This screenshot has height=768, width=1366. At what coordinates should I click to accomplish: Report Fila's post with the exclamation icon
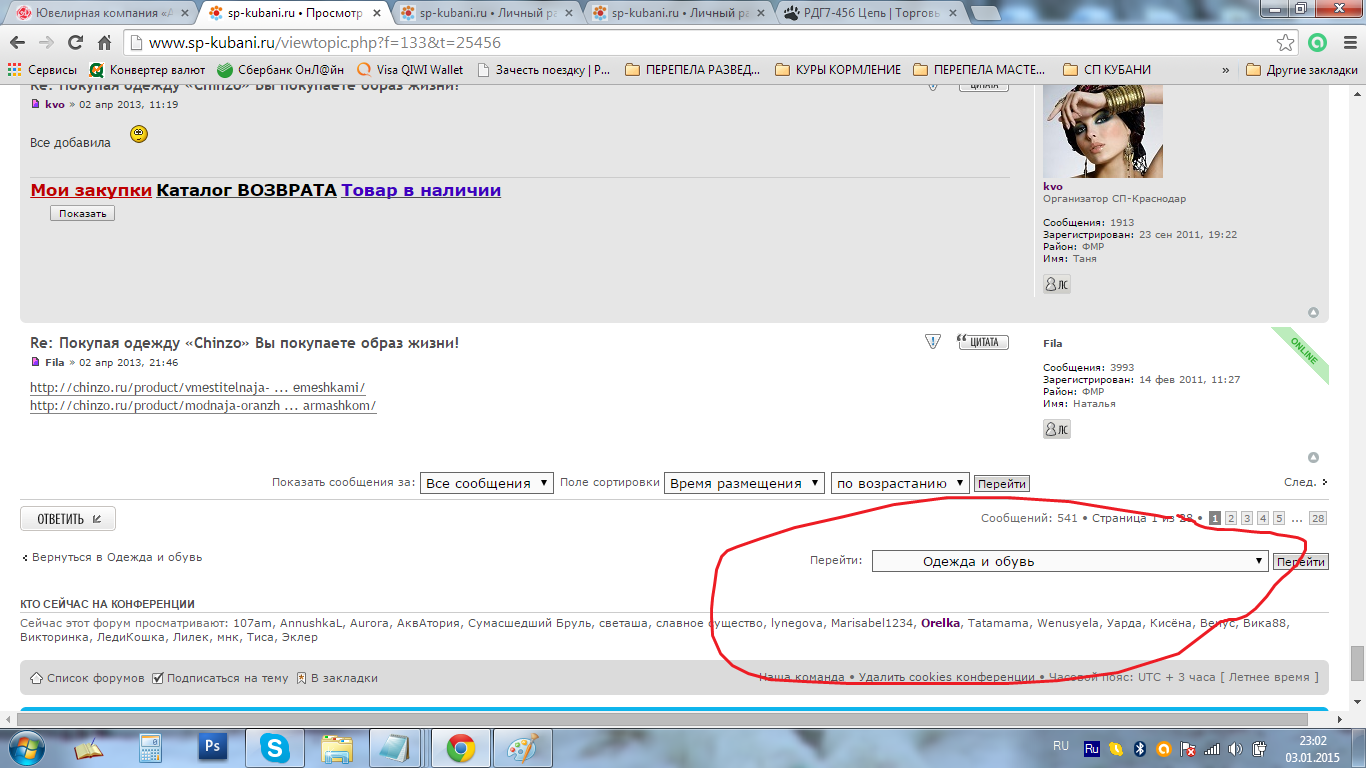[933, 342]
